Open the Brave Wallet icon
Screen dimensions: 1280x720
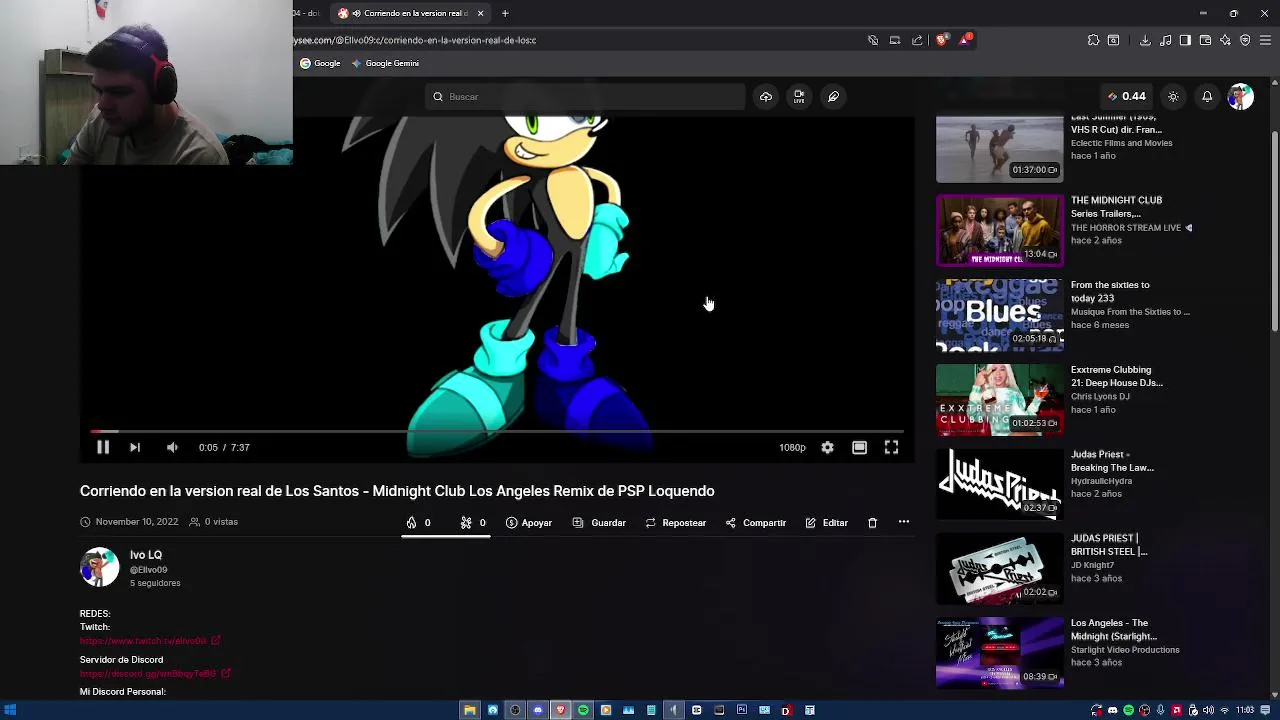point(1205,40)
